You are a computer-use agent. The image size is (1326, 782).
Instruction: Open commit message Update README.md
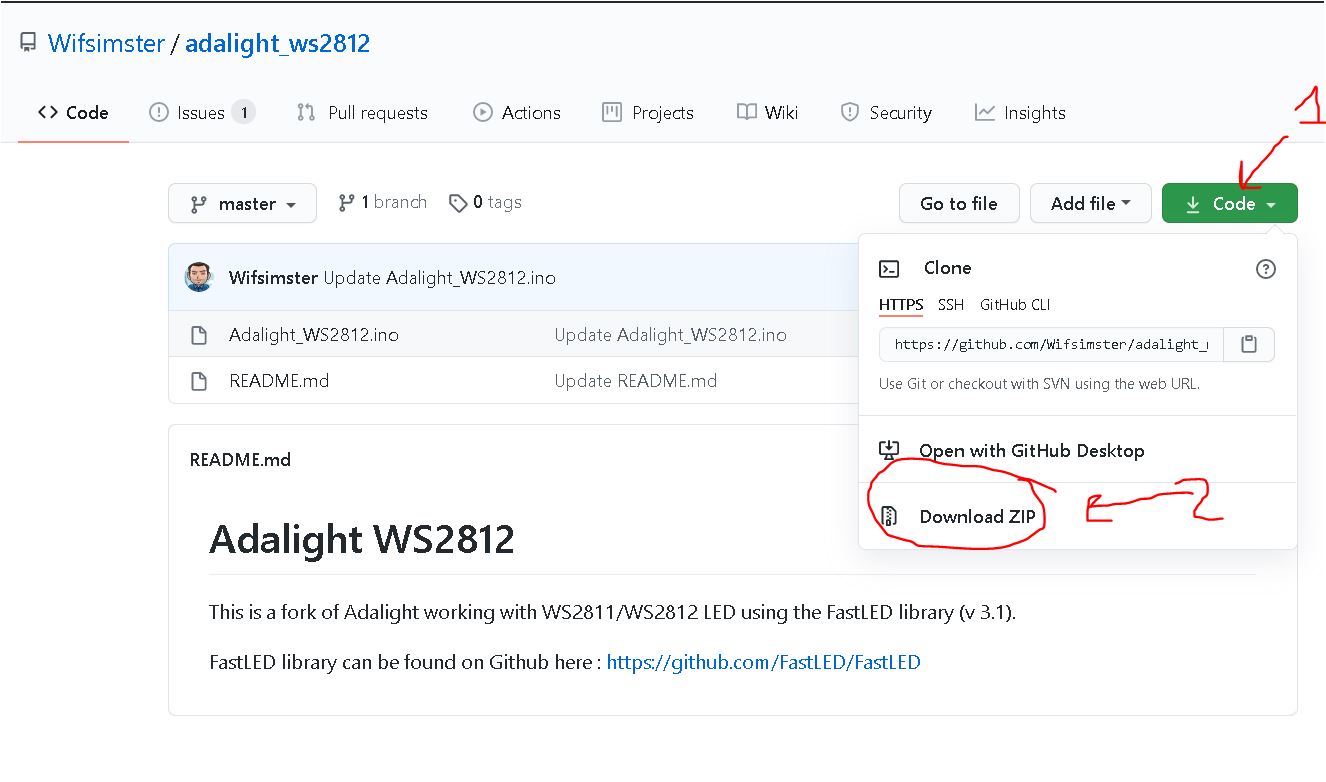pyautogui.click(x=635, y=381)
